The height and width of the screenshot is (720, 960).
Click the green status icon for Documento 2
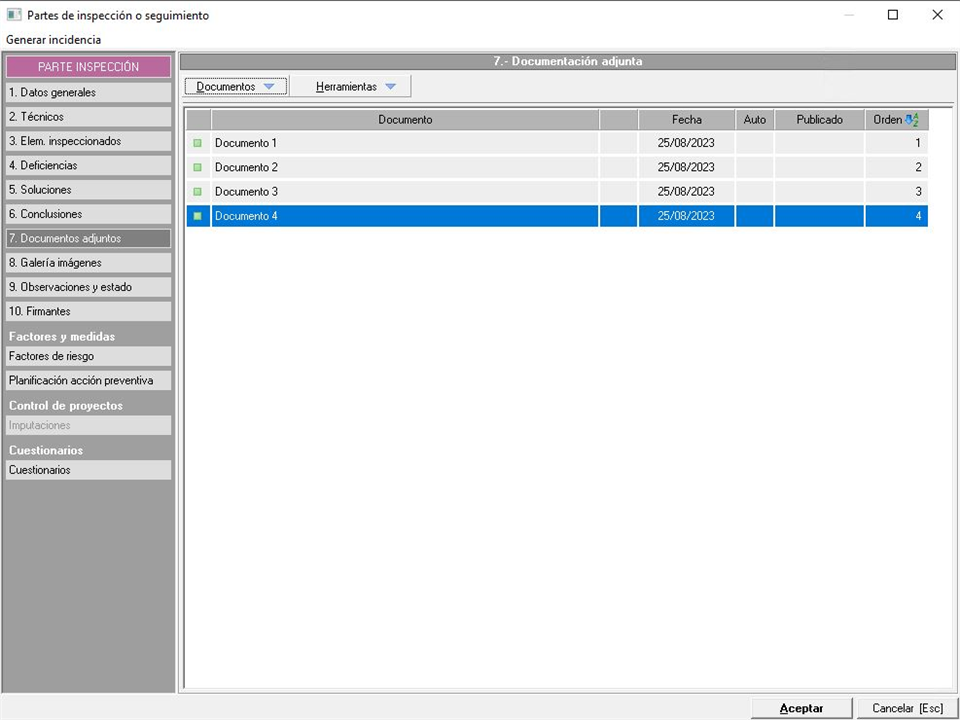pos(197,167)
